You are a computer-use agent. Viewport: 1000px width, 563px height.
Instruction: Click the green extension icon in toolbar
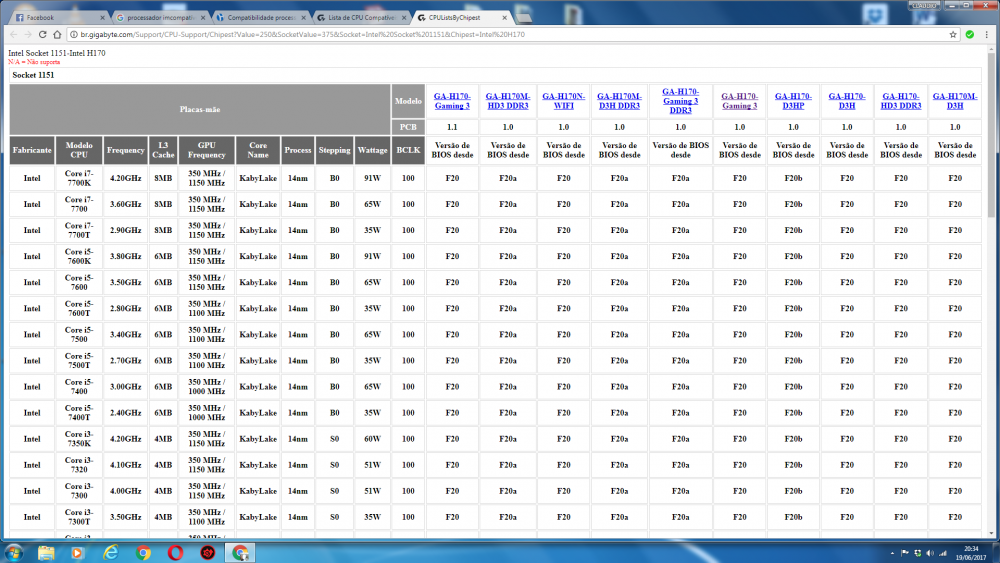click(970, 34)
